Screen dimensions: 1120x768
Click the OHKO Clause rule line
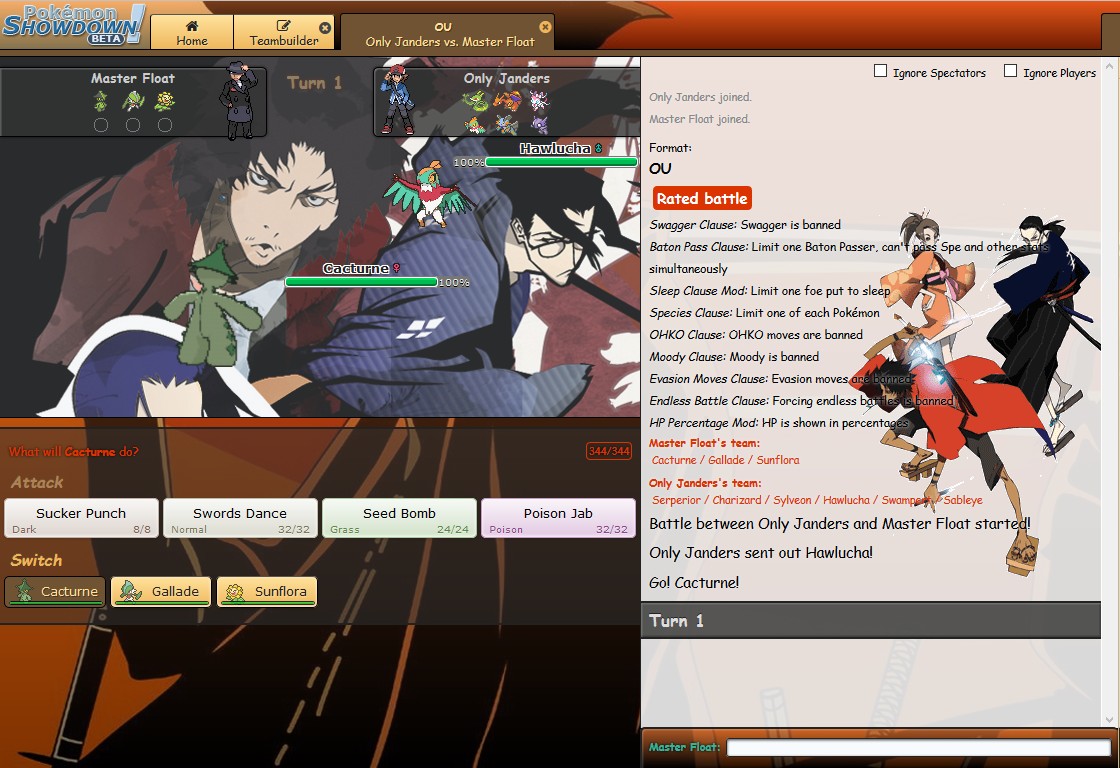tap(756, 335)
